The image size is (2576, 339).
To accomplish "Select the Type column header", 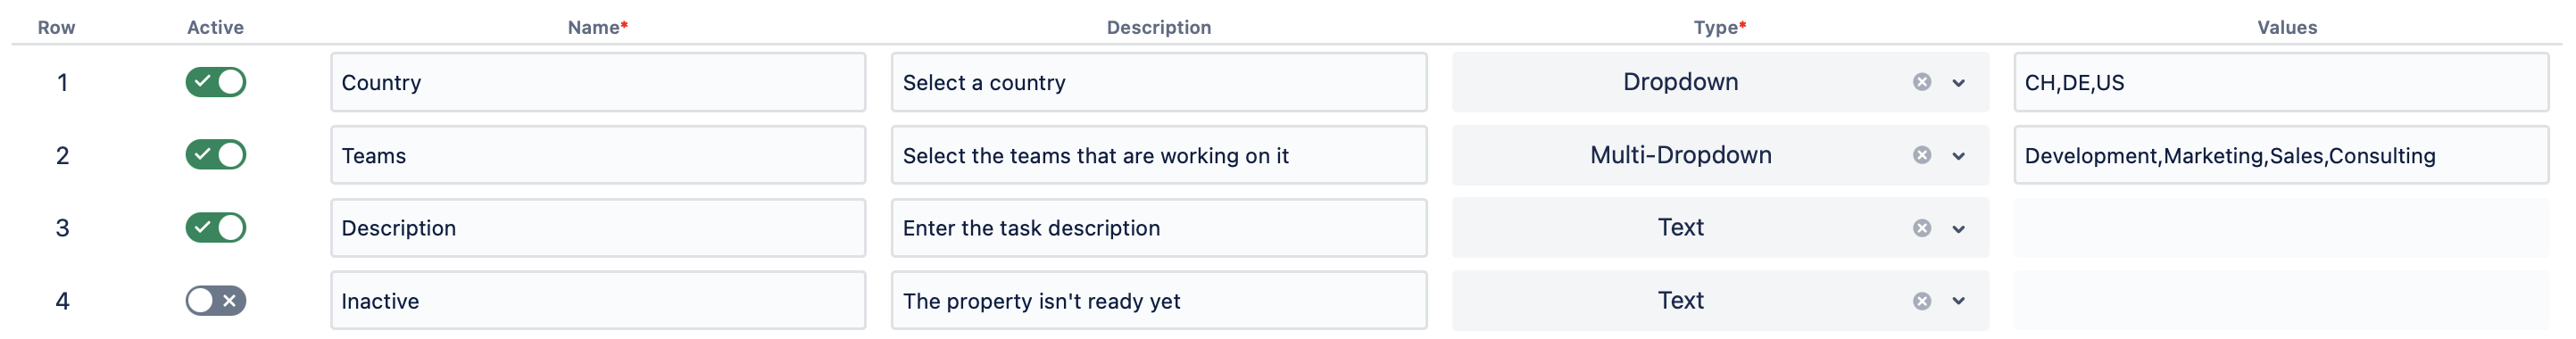I will (1719, 27).
